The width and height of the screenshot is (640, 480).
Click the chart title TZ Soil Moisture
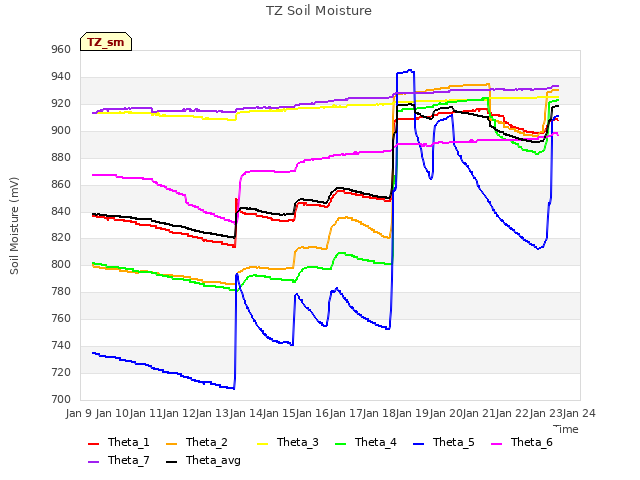click(x=319, y=11)
